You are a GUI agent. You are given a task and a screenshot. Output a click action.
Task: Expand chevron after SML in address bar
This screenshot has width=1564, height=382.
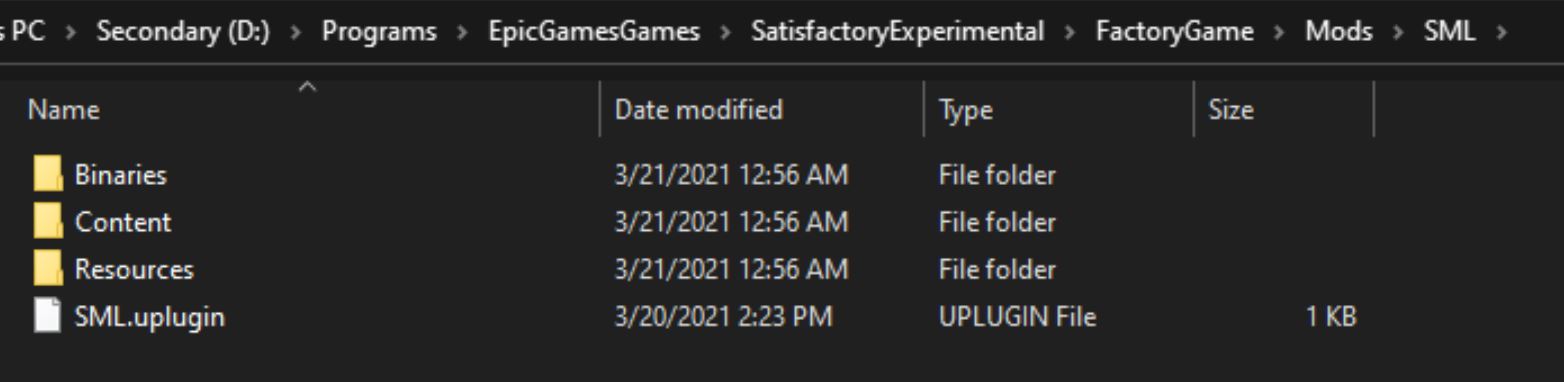pyautogui.click(x=1500, y=32)
